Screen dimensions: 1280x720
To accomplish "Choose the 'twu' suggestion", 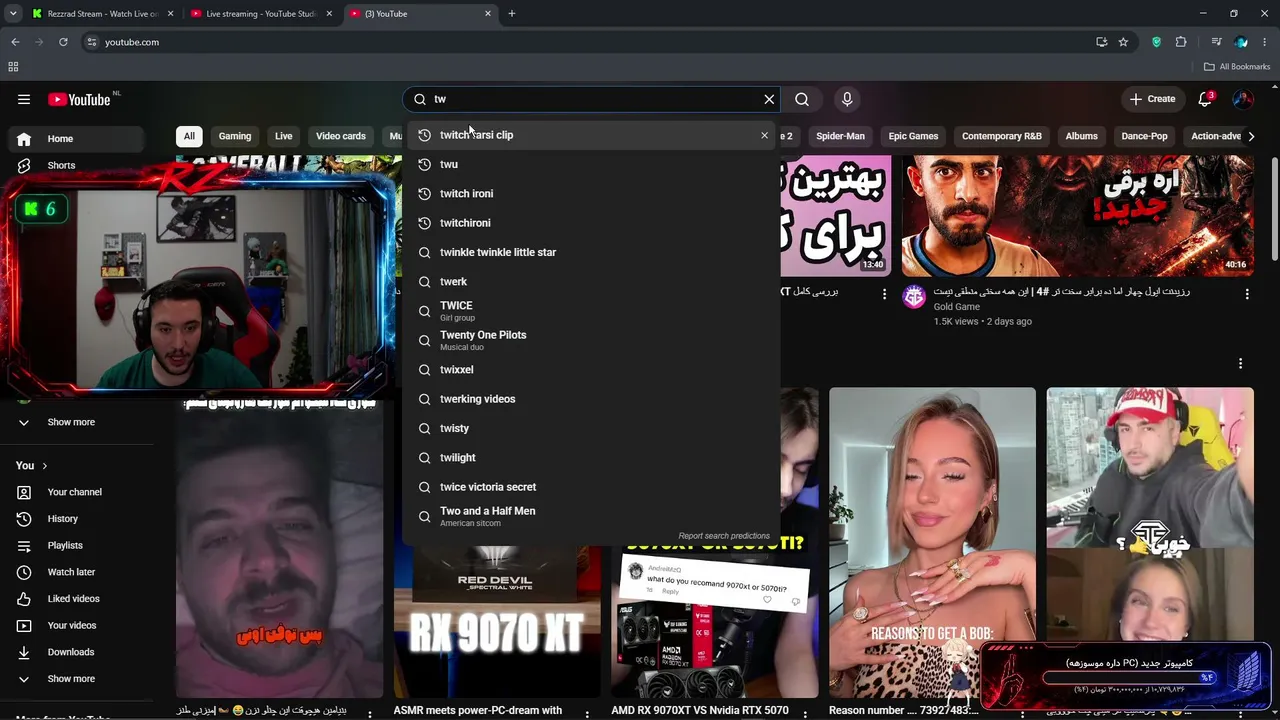I will (592, 164).
